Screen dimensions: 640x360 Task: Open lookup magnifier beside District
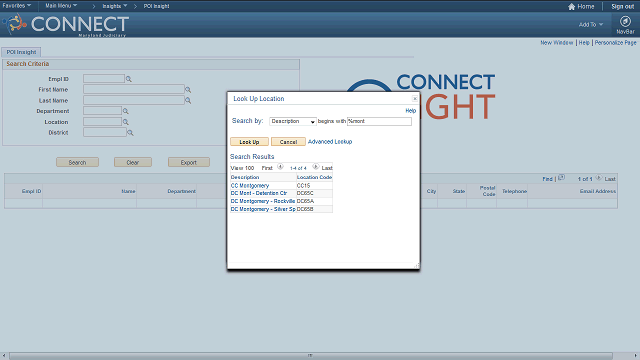[130, 133]
